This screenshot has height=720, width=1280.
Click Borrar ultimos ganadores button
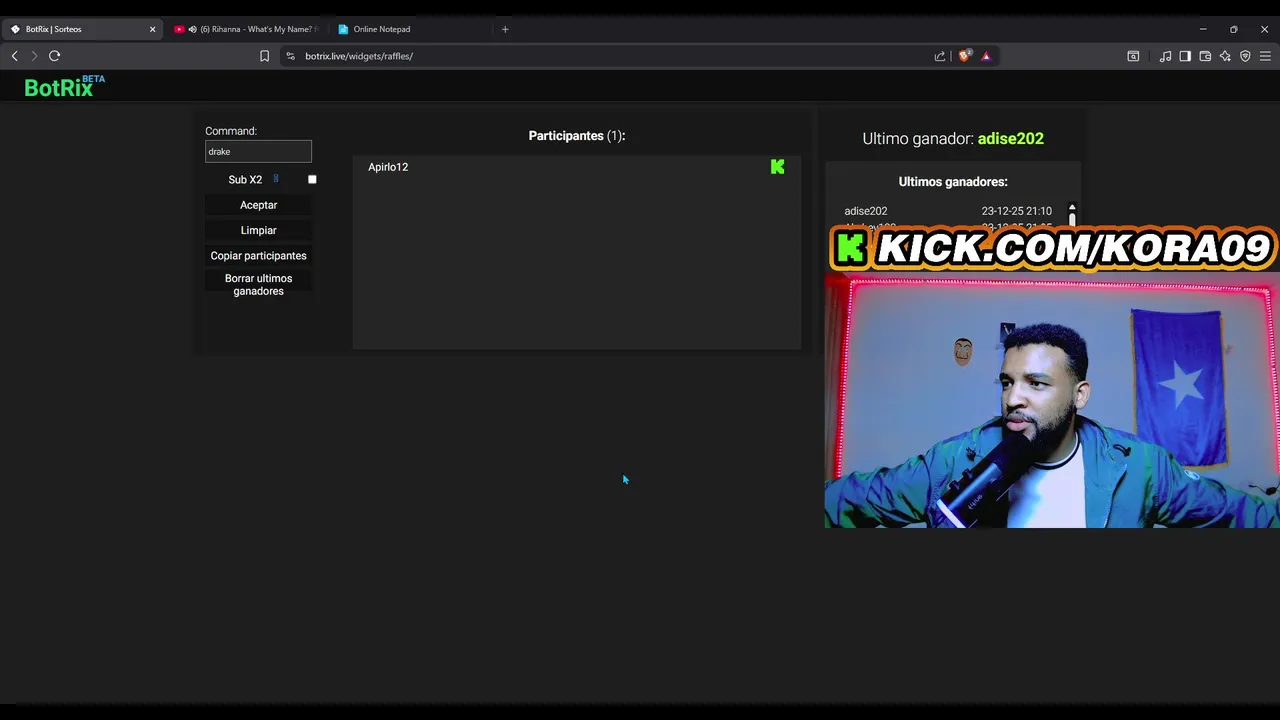258,285
